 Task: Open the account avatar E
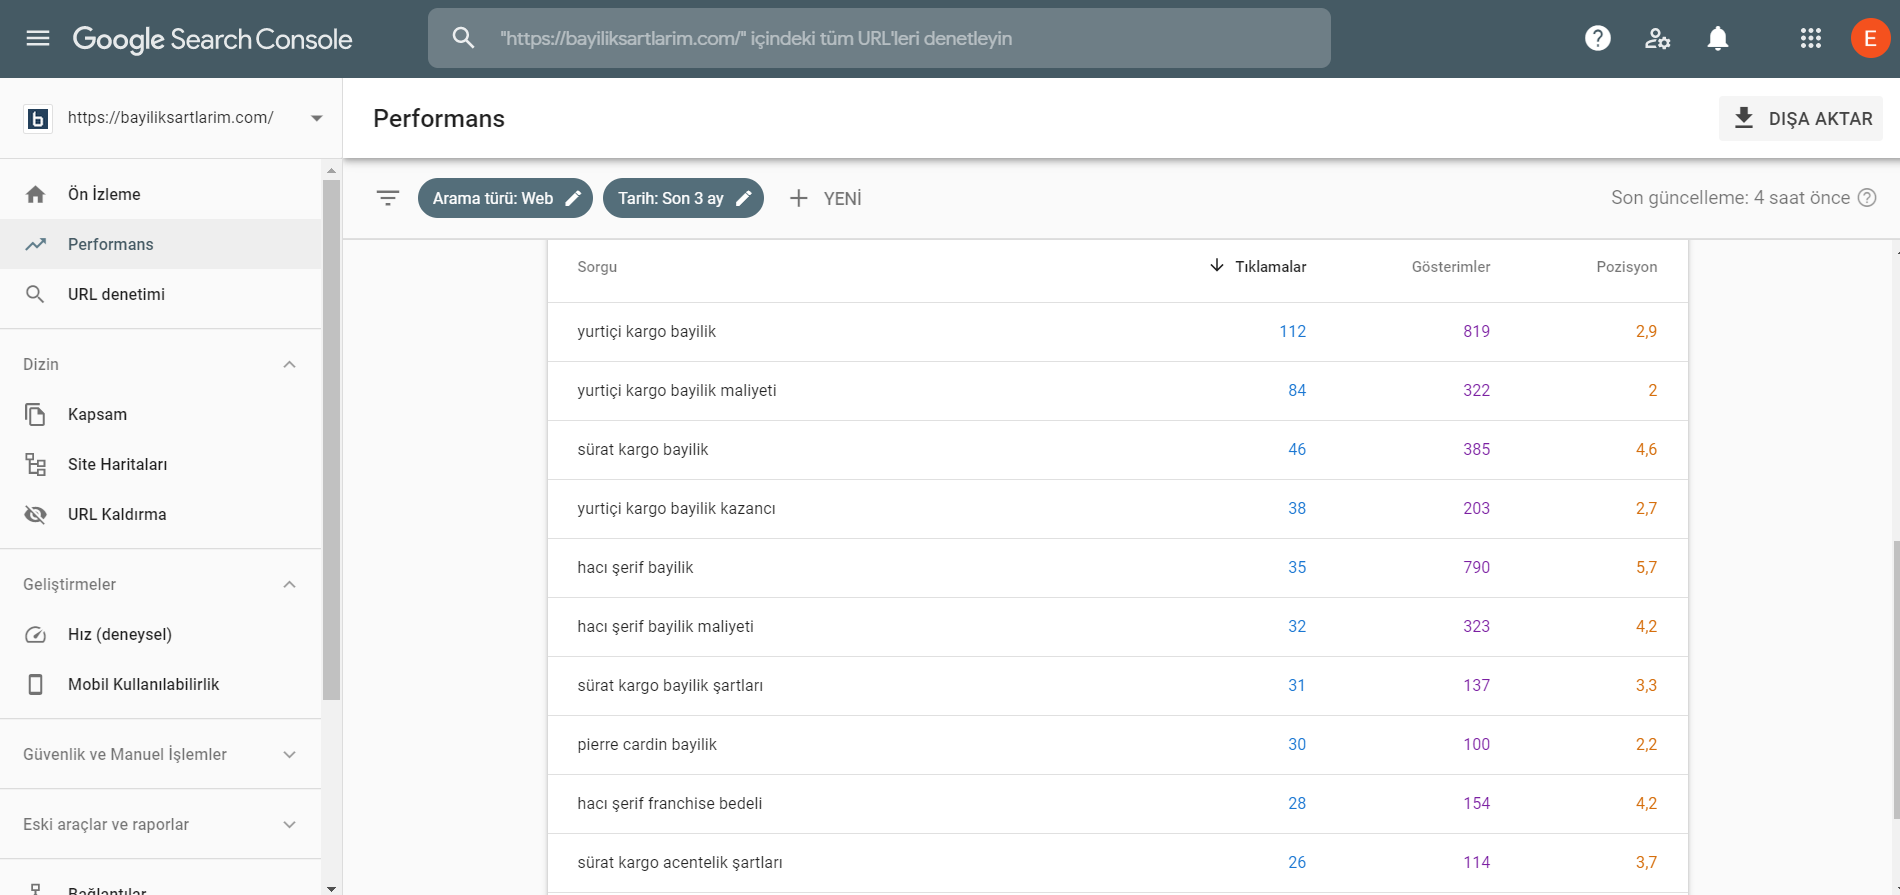click(x=1870, y=38)
